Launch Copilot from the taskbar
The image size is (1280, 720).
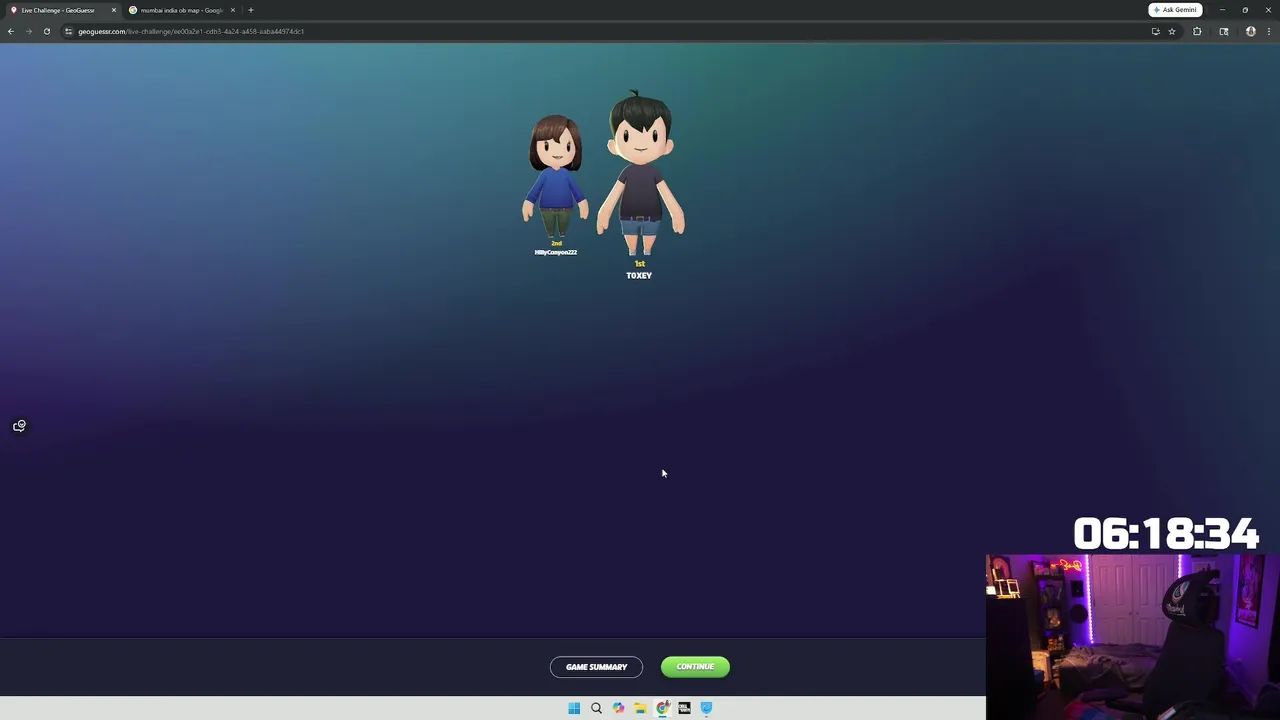click(x=618, y=708)
